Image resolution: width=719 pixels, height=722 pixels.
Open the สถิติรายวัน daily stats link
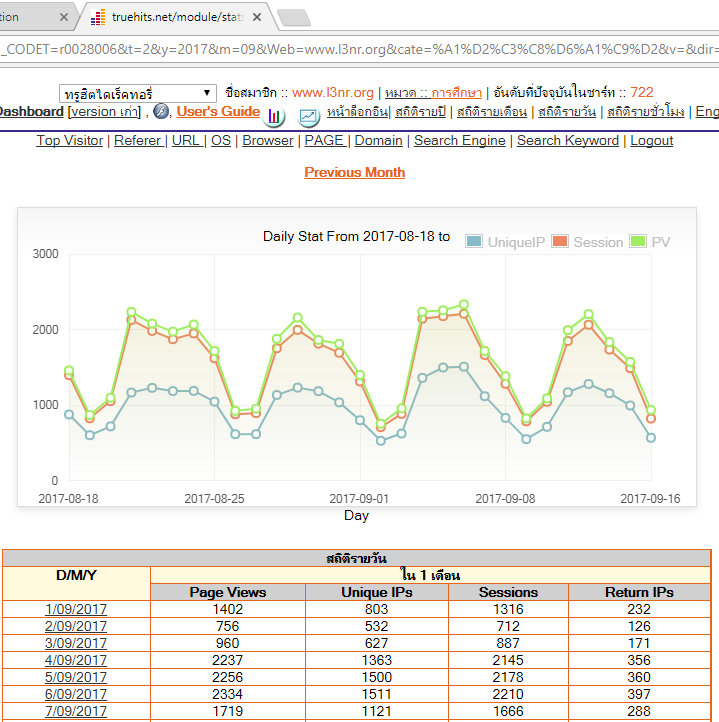pyautogui.click(x=567, y=111)
